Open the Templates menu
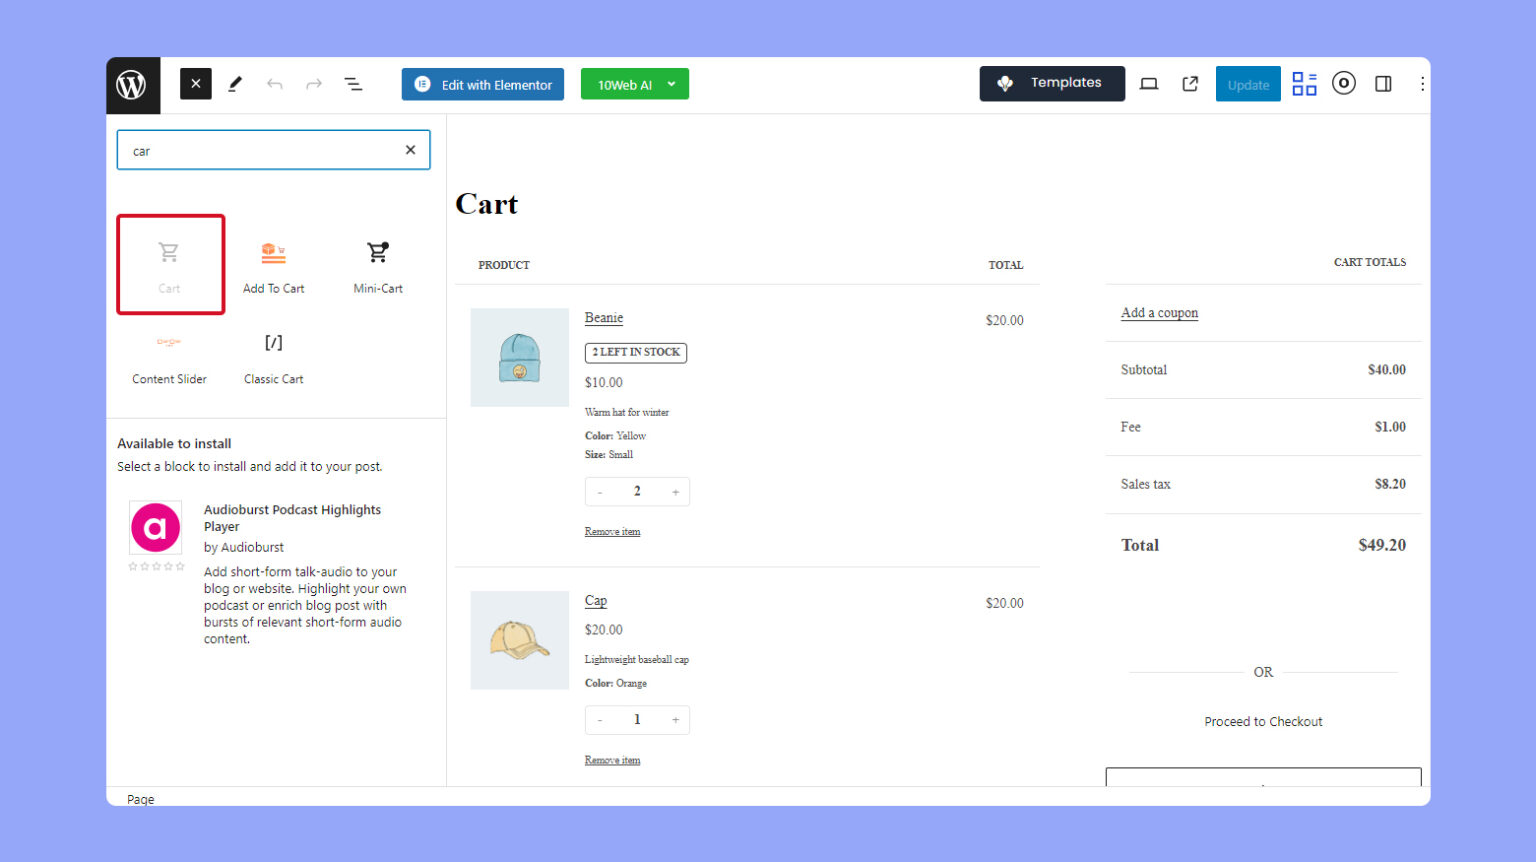Viewport: 1536px width, 862px height. [x=1052, y=84]
